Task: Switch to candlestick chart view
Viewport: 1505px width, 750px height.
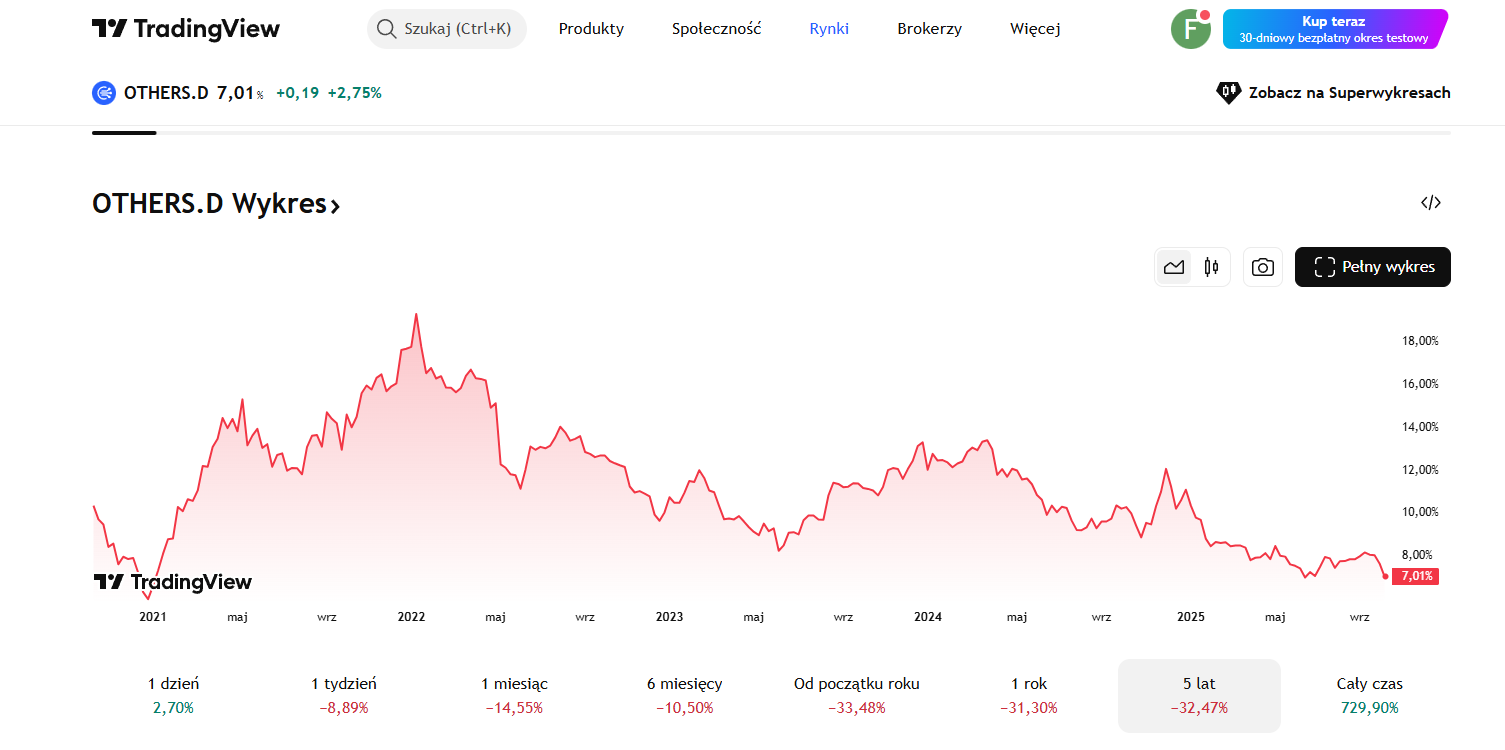Action: [1211, 267]
